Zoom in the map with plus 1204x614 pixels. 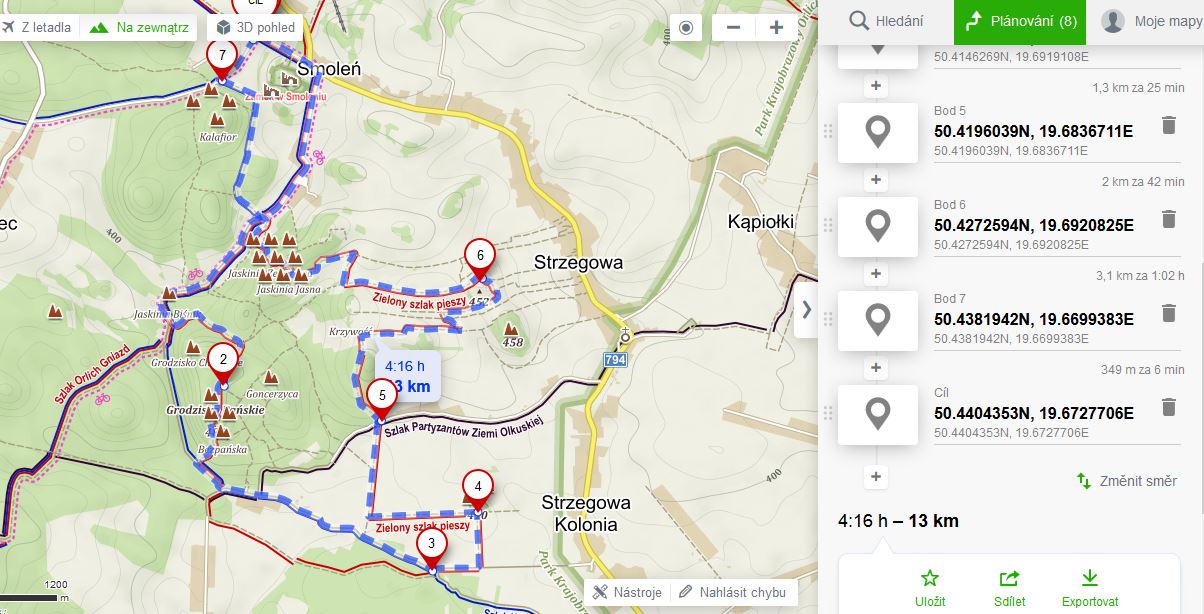tap(776, 27)
